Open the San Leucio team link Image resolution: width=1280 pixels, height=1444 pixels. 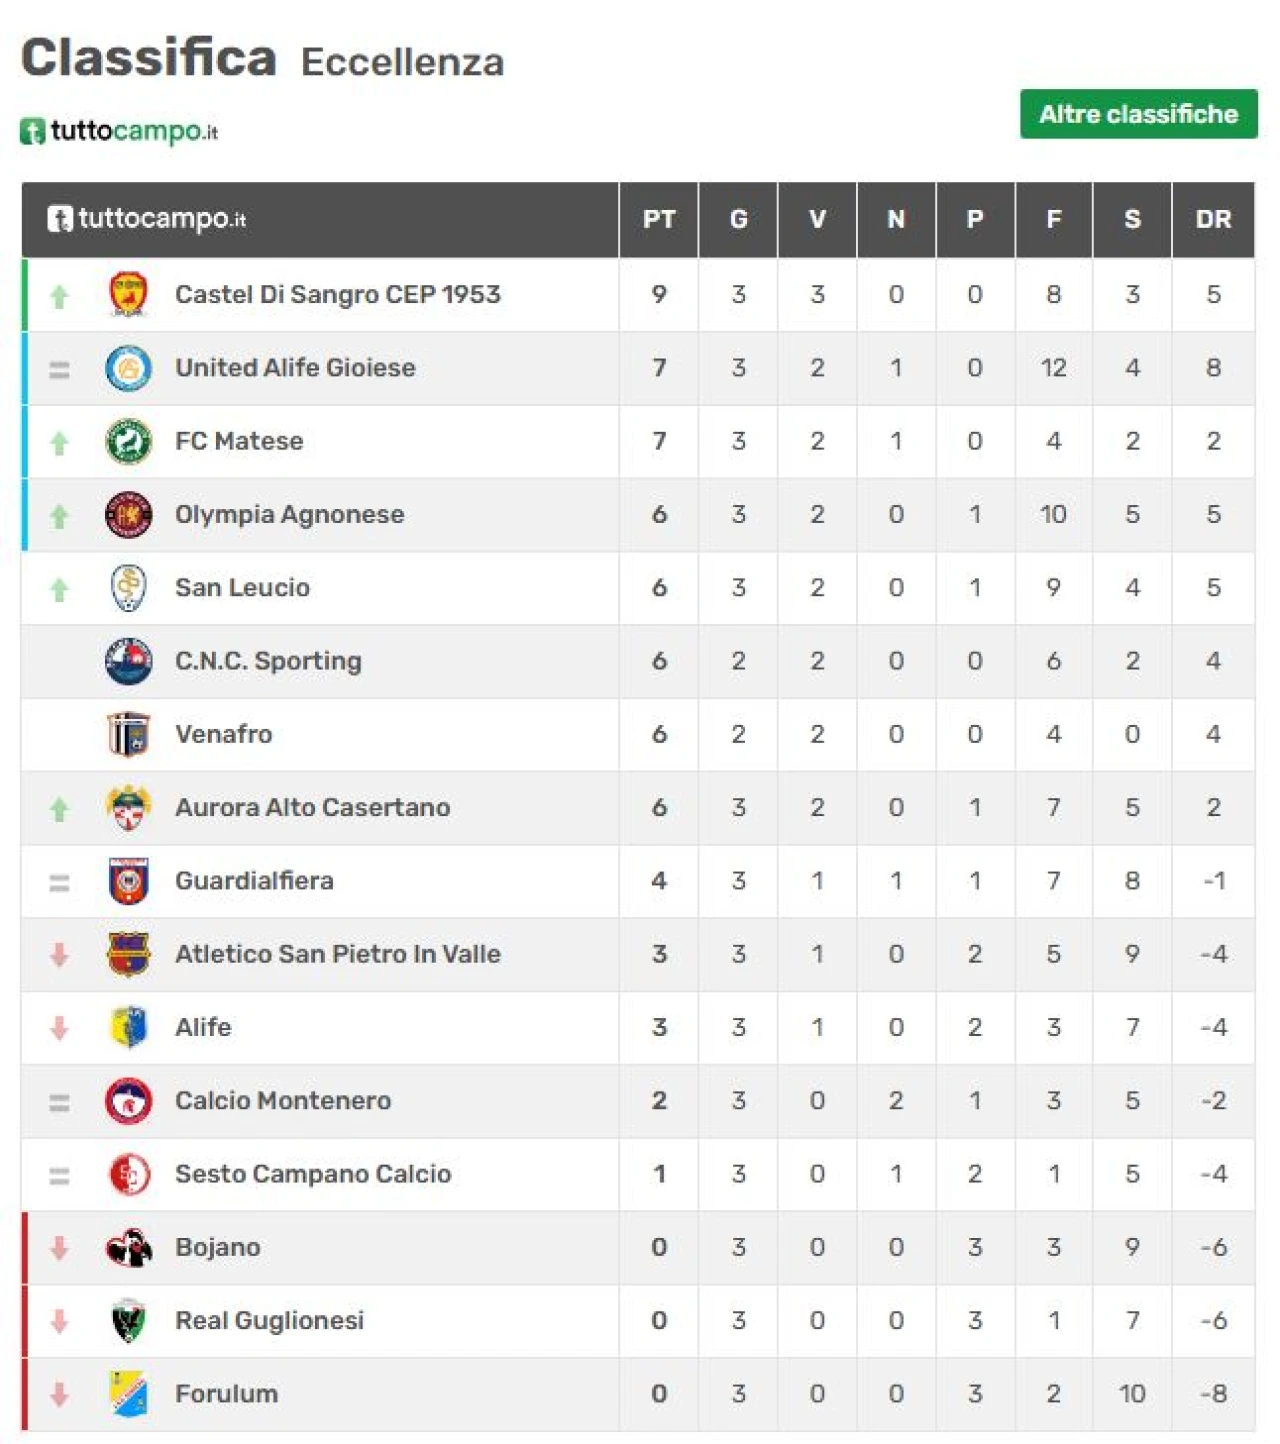pyautogui.click(x=242, y=588)
